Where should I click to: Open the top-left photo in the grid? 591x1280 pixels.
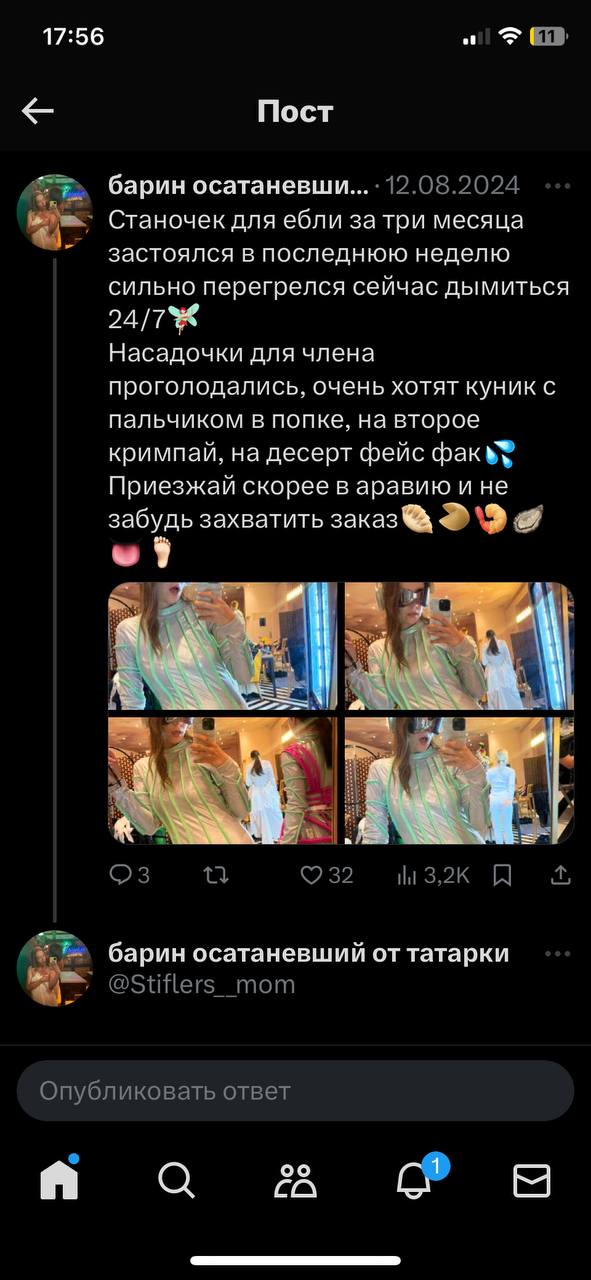click(x=223, y=646)
